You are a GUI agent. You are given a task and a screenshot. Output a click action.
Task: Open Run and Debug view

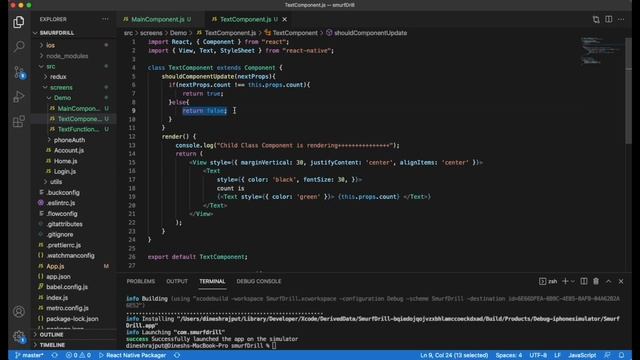[18, 97]
